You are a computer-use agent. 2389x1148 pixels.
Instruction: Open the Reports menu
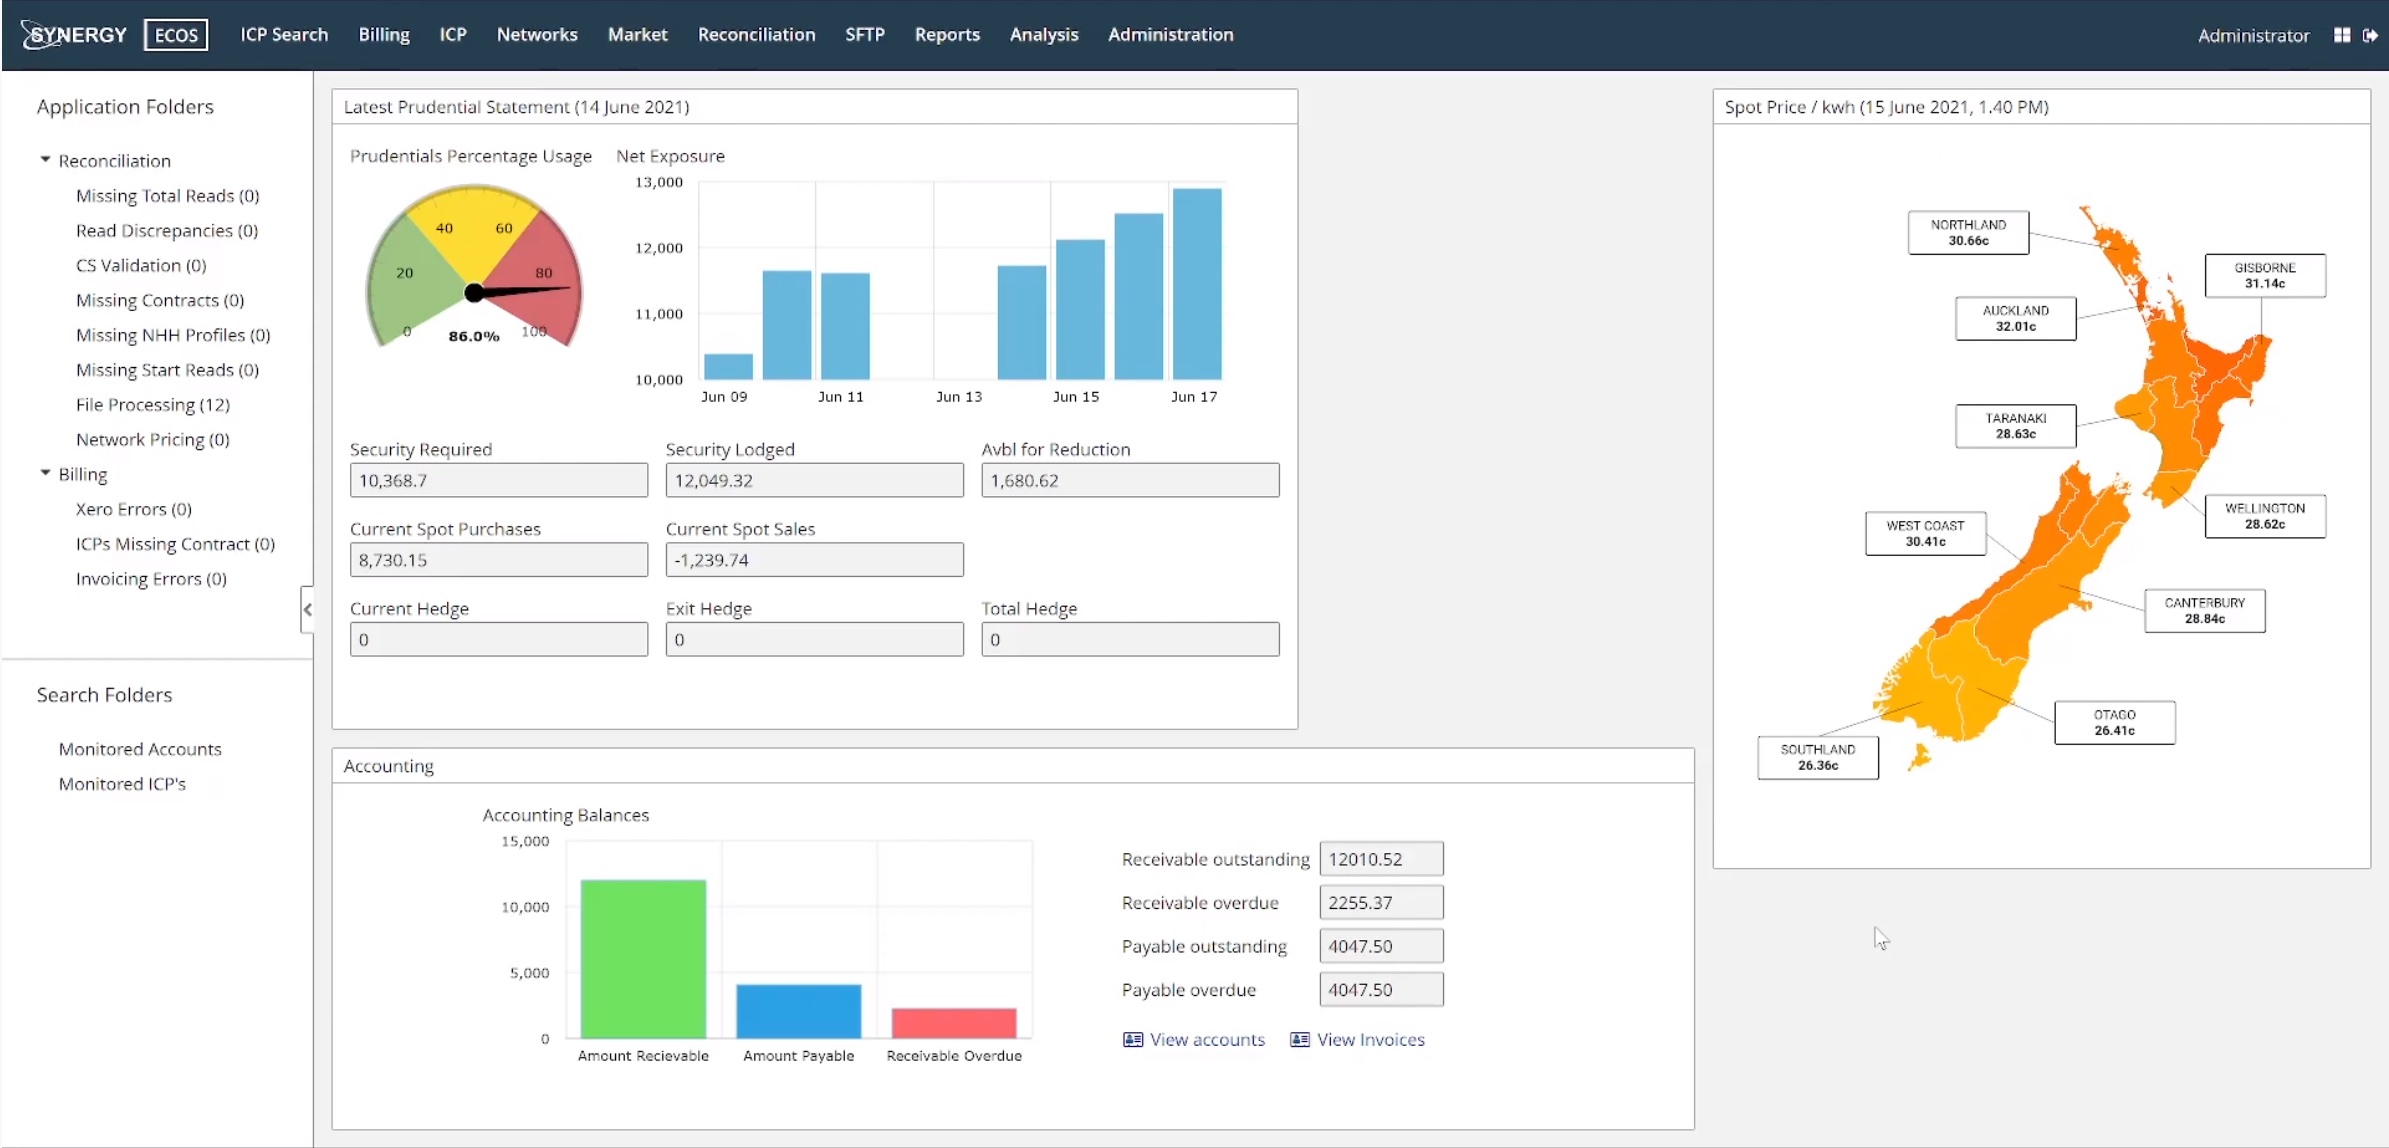pyautogui.click(x=947, y=35)
